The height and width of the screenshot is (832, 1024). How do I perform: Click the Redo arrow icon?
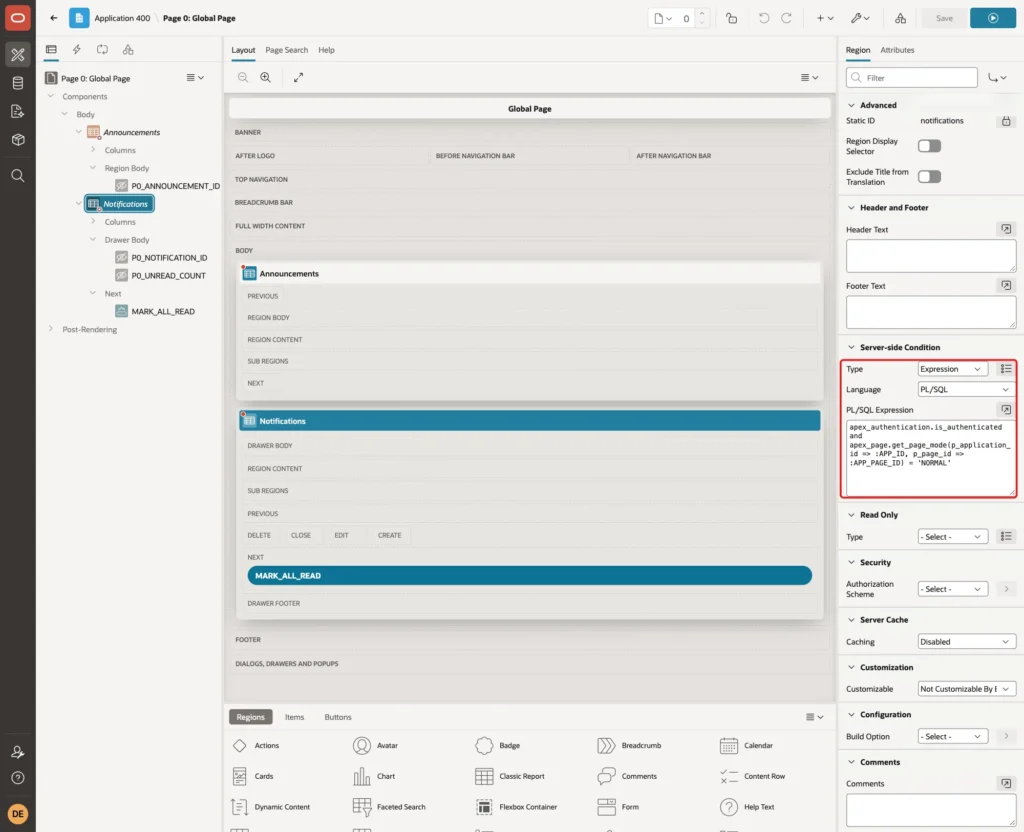point(786,18)
